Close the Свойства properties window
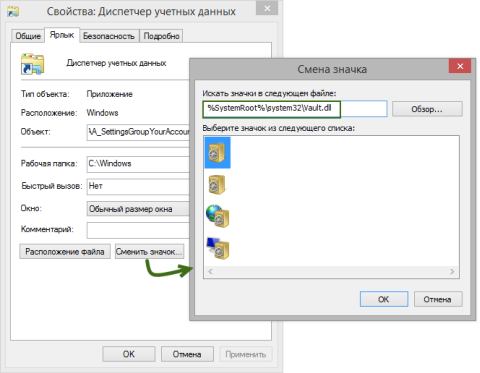 point(267,8)
